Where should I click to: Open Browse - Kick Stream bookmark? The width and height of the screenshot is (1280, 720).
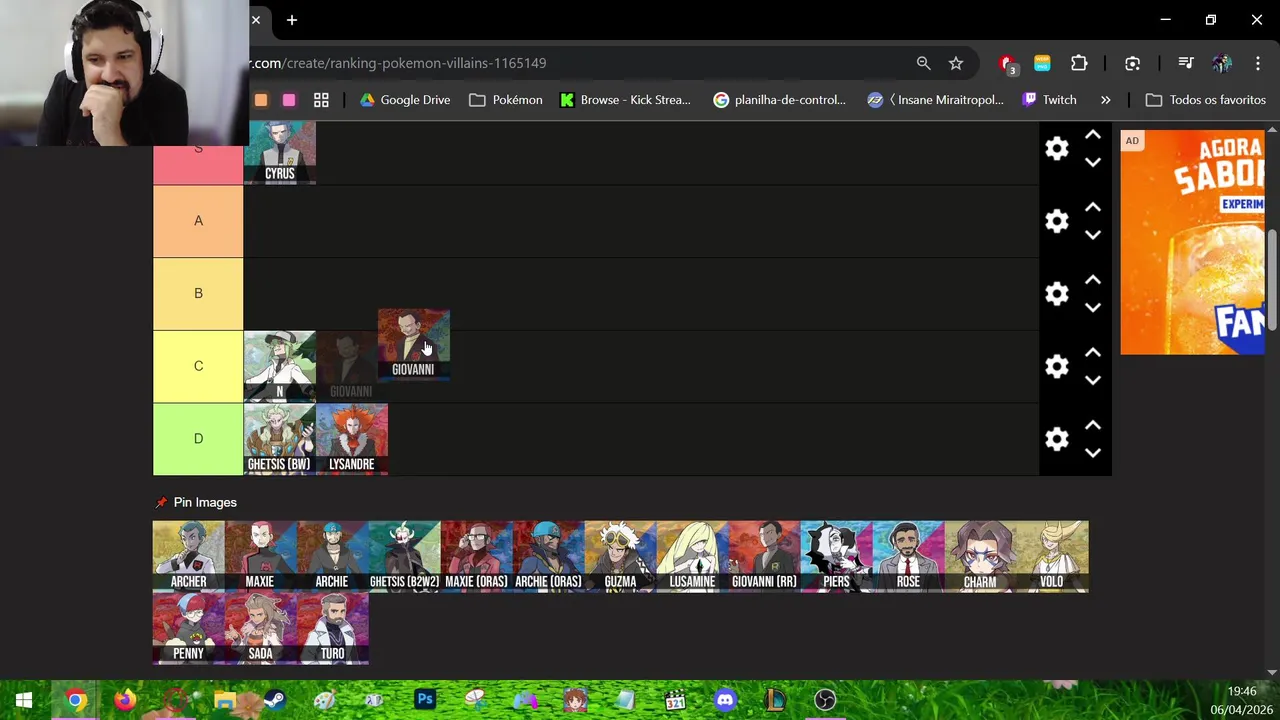point(626,100)
